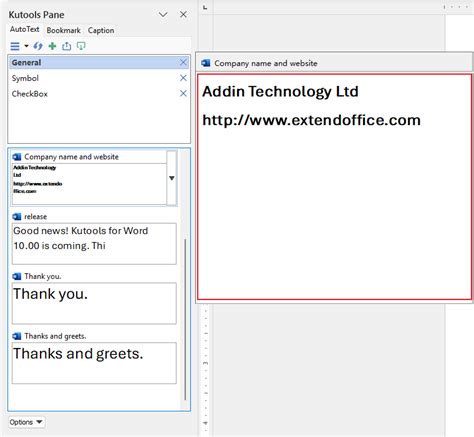The image size is (474, 437).
Task: Click the import AutoText icon
Action: tap(81, 46)
